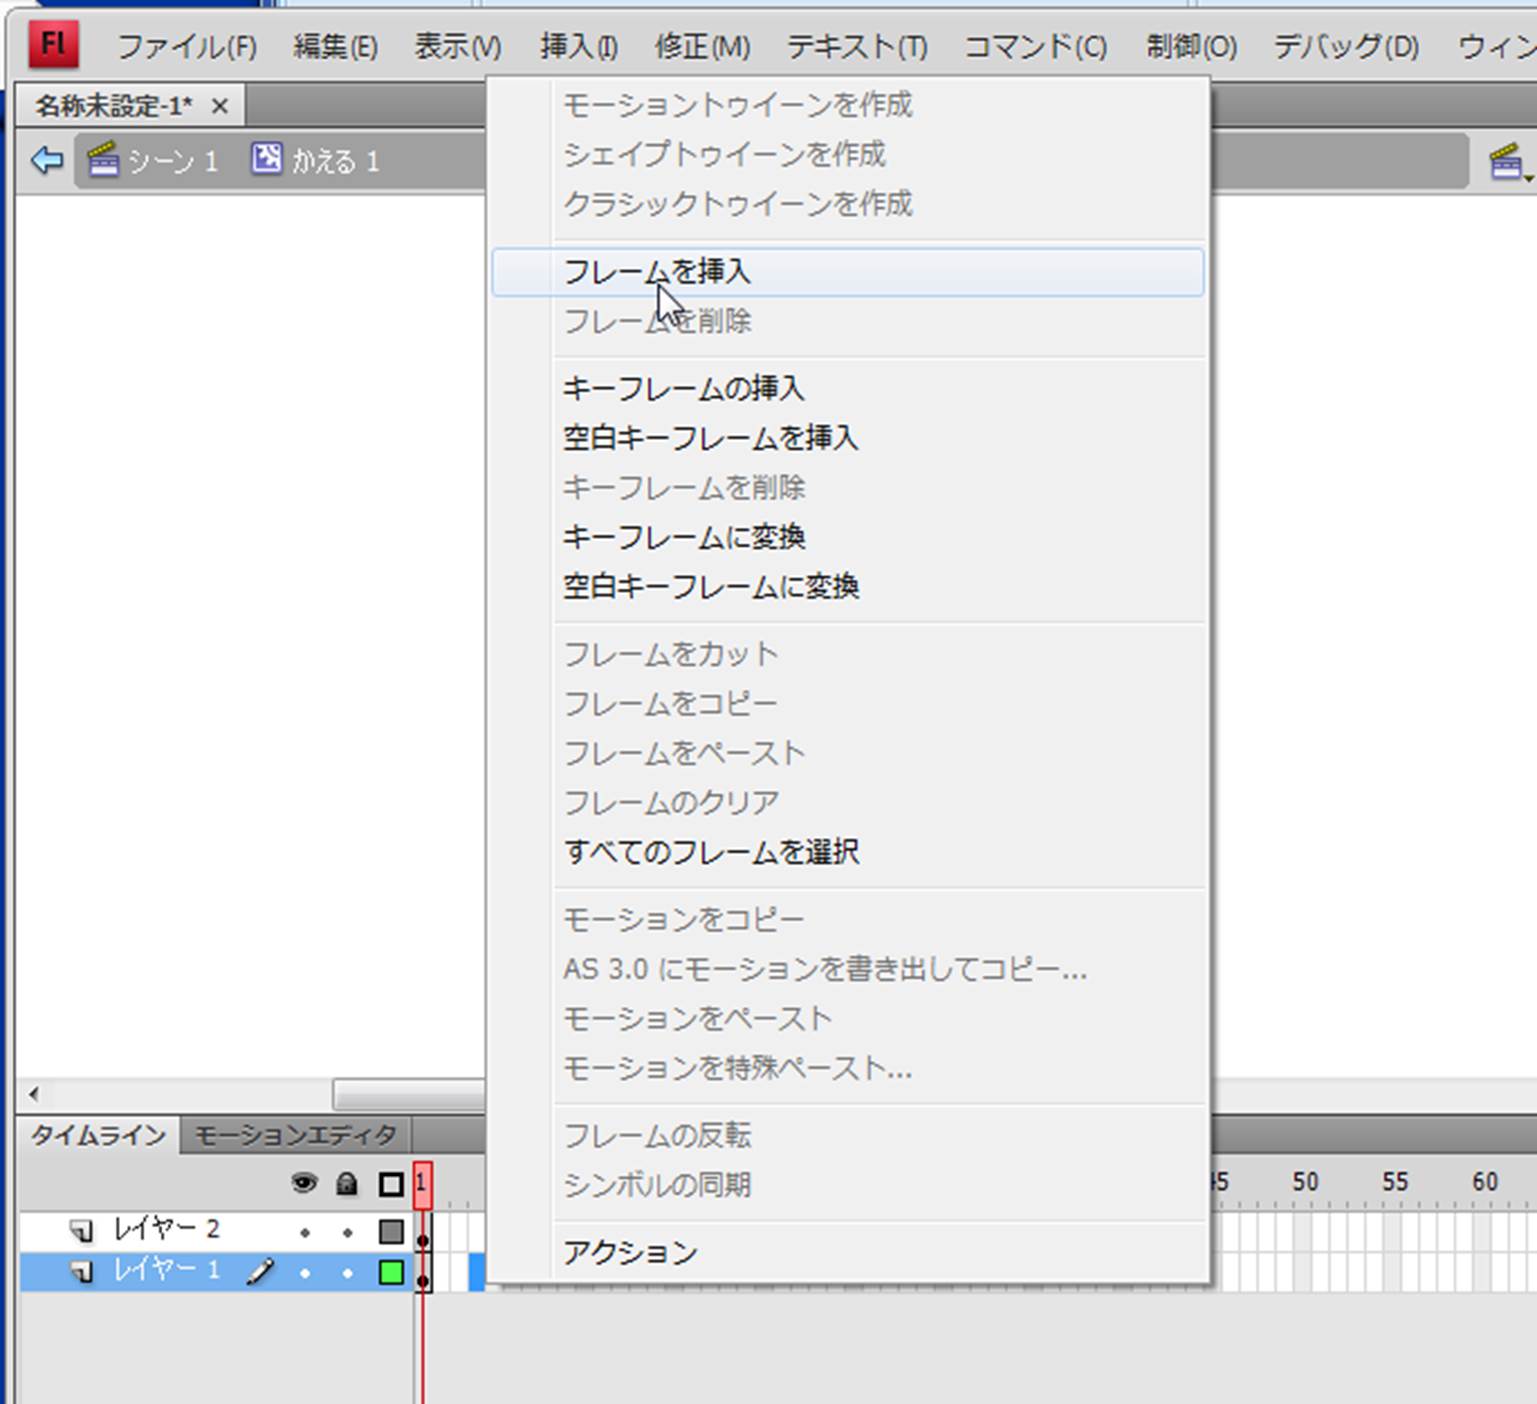Click the Flash FL application logo

(53, 45)
